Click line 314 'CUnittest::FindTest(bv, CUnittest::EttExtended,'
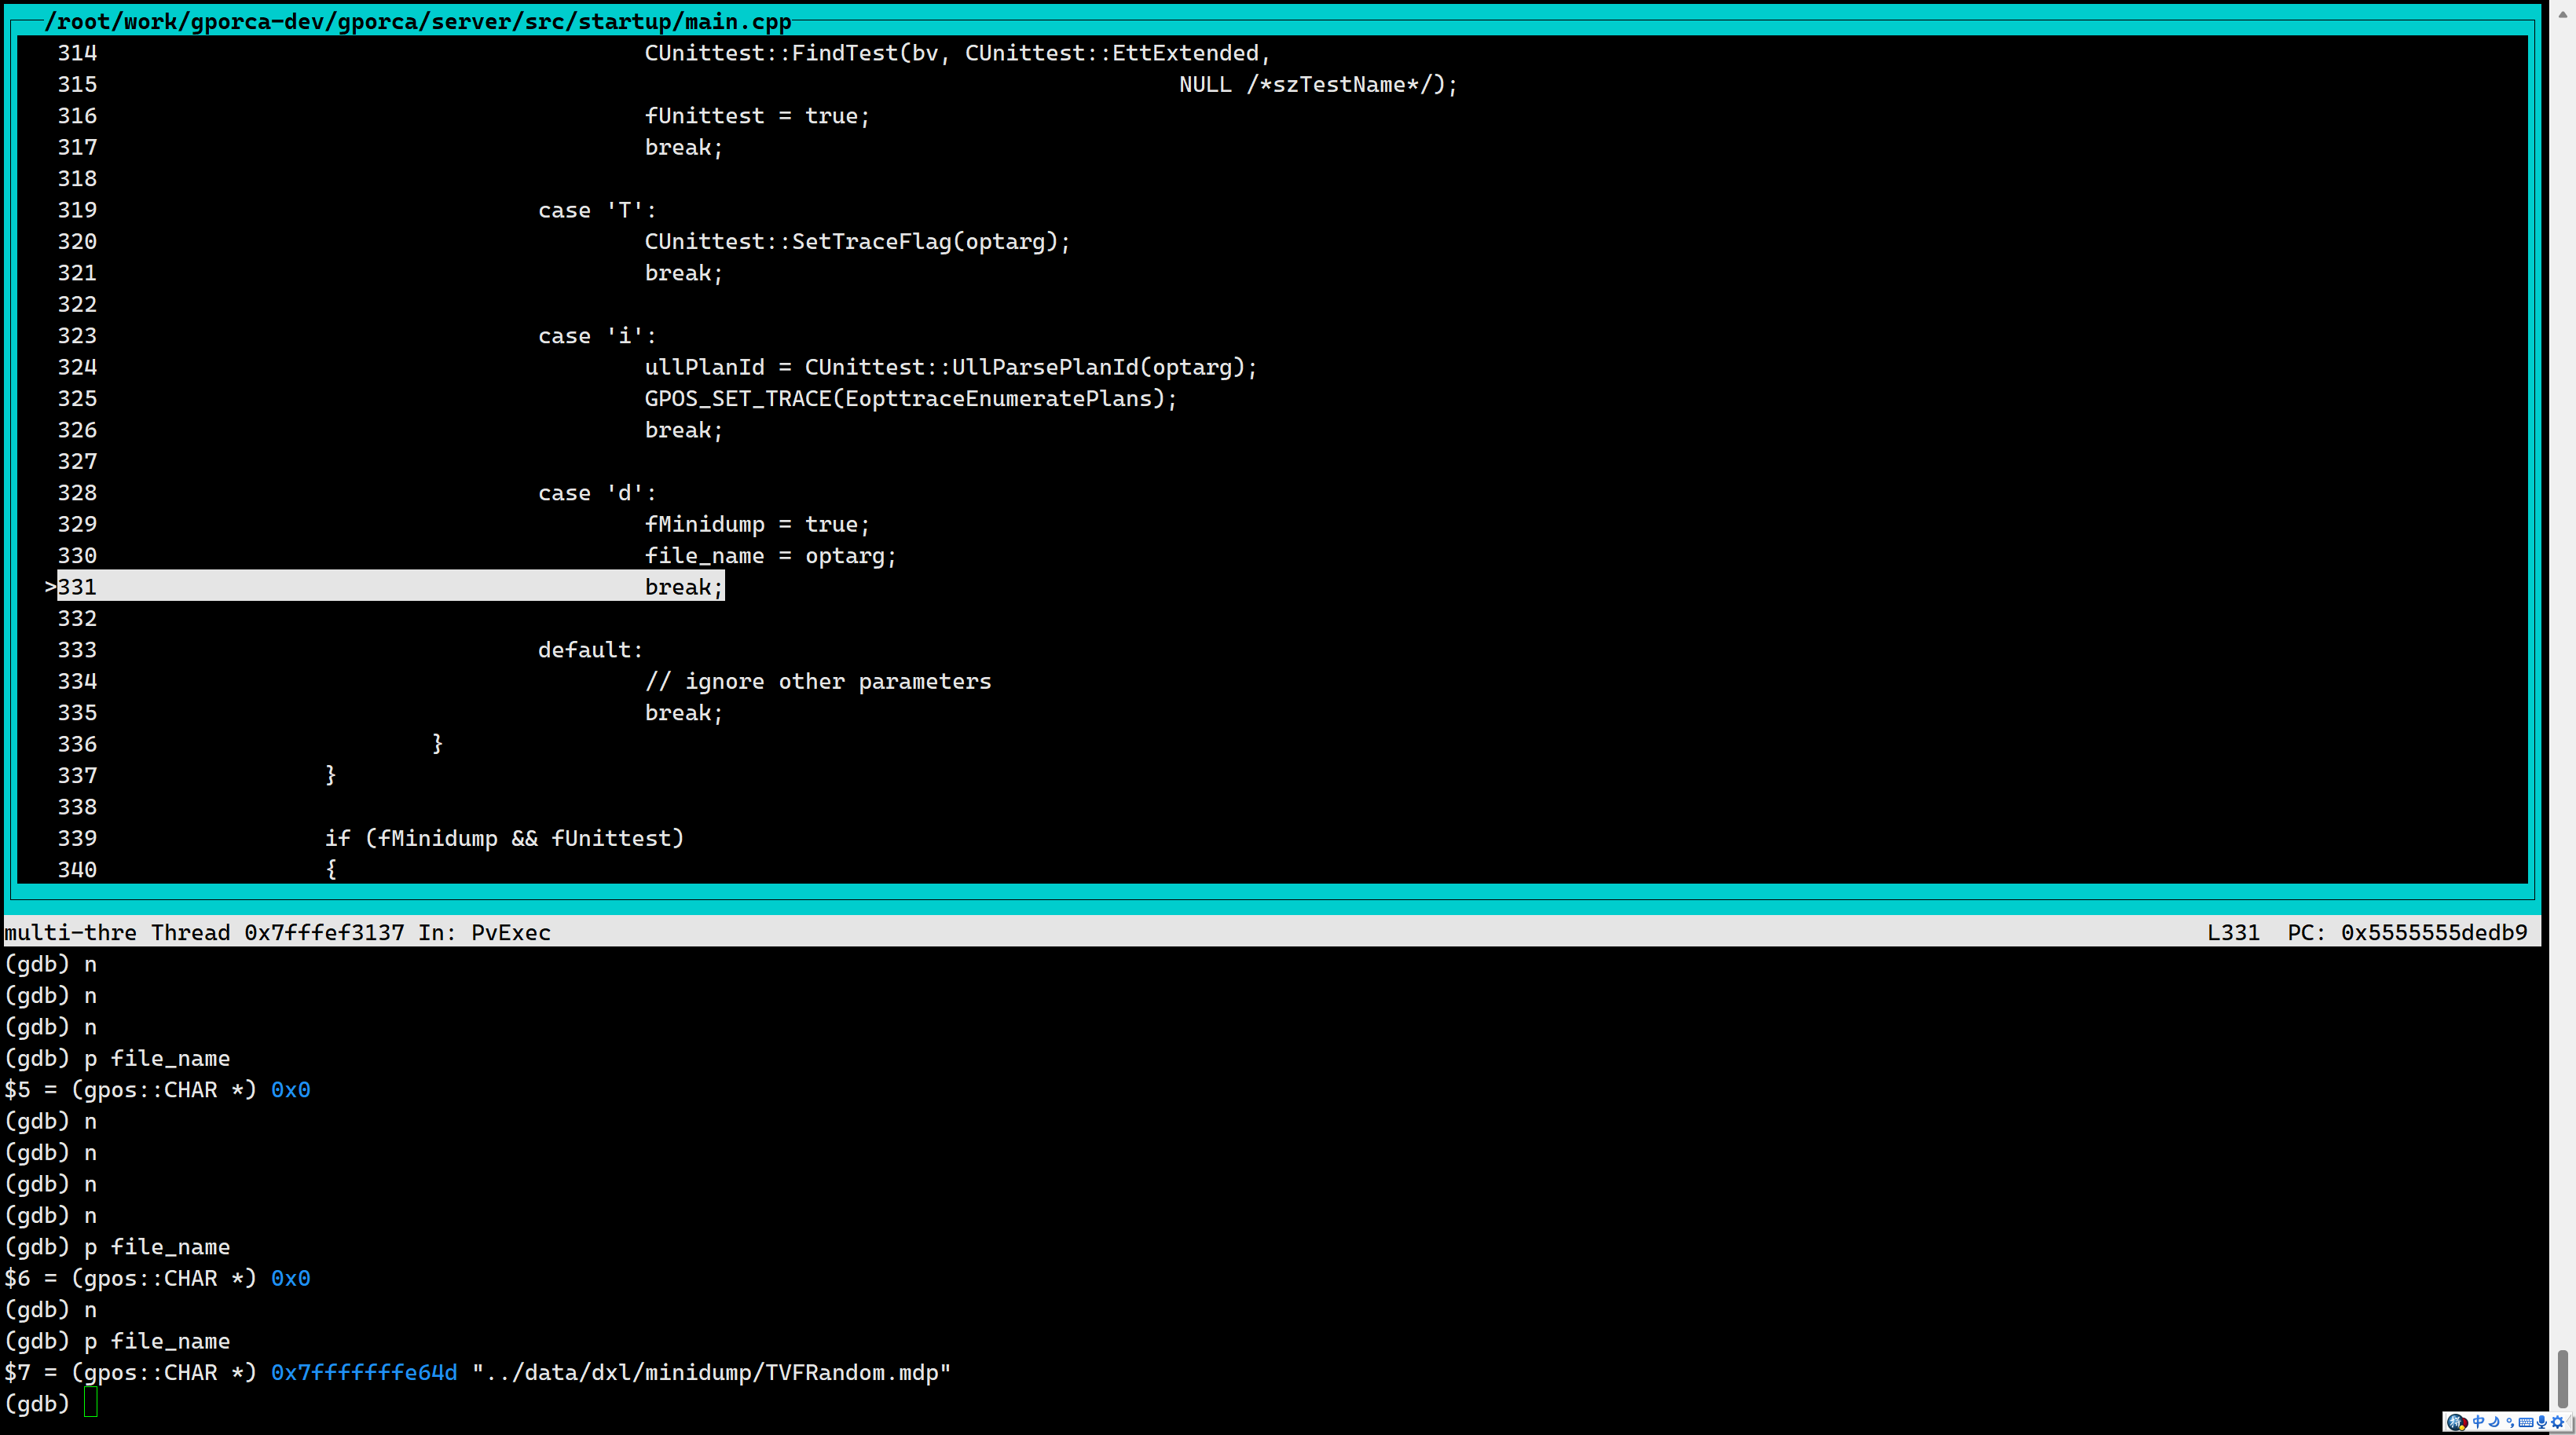This screenshot has width=2576, height=1435. 957,53
